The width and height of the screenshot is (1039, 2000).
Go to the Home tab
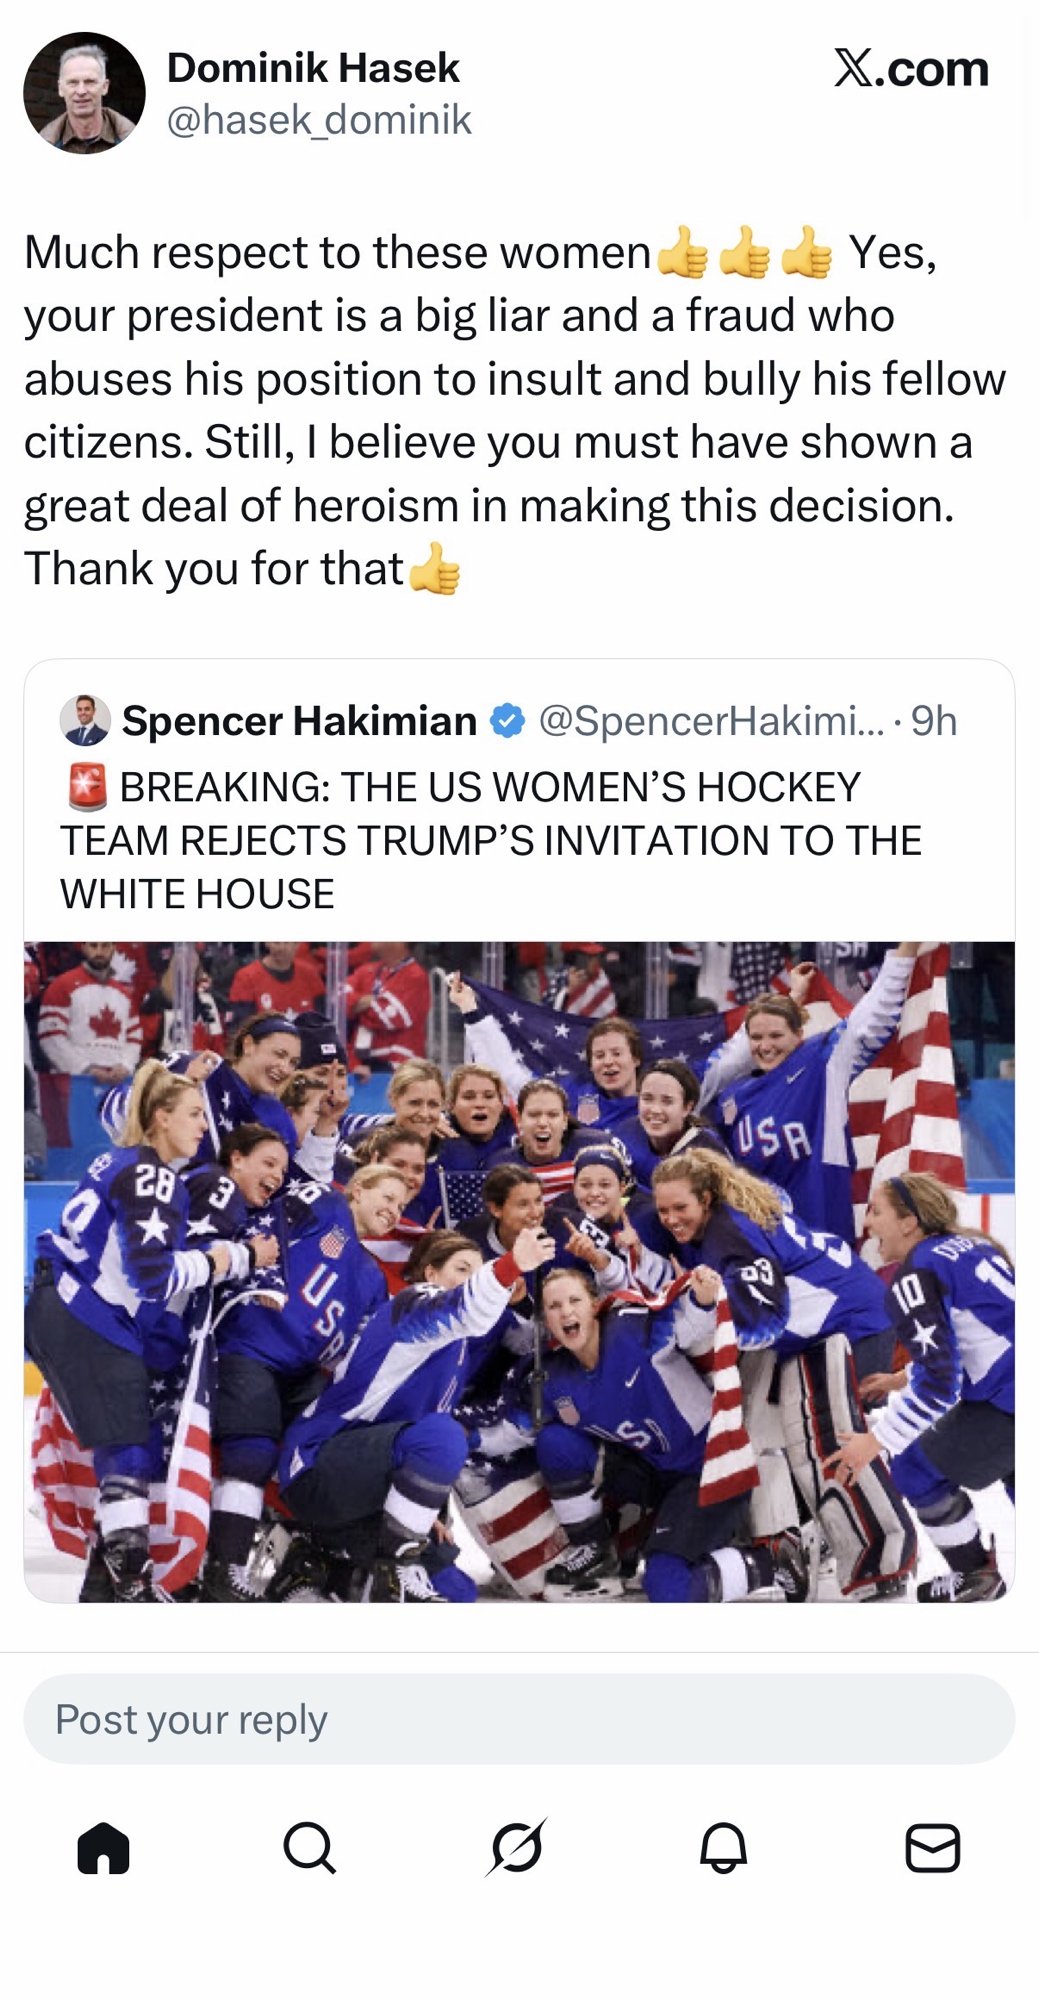click(104, 1847)
